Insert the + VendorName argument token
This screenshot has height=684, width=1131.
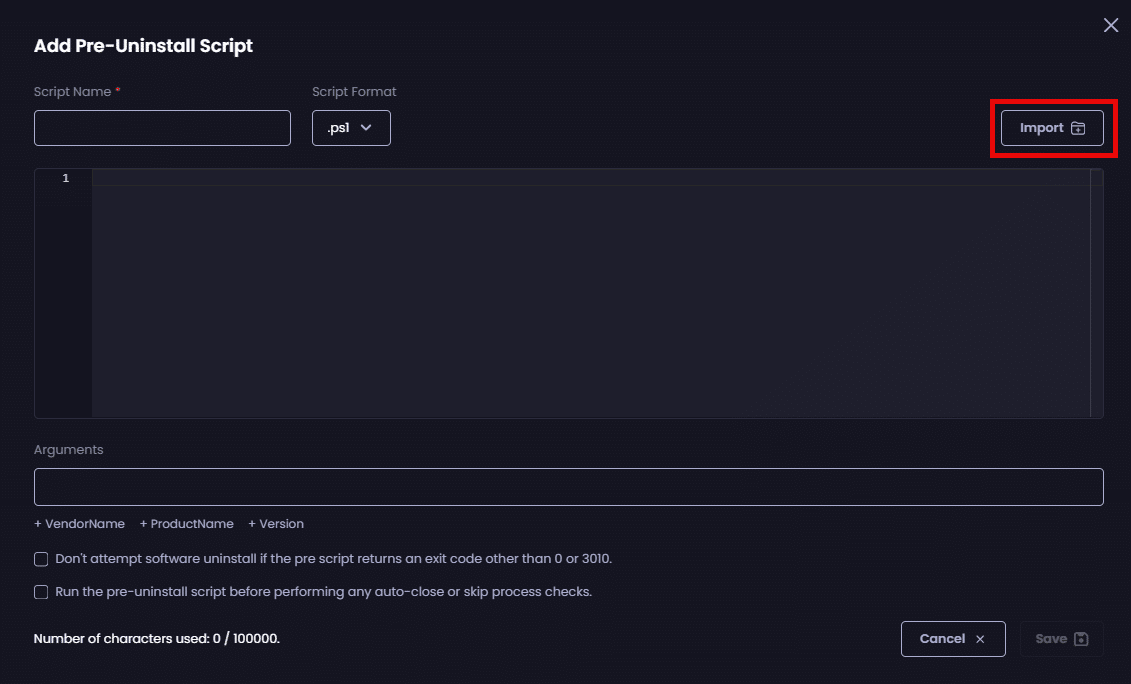tap(79, 524)
